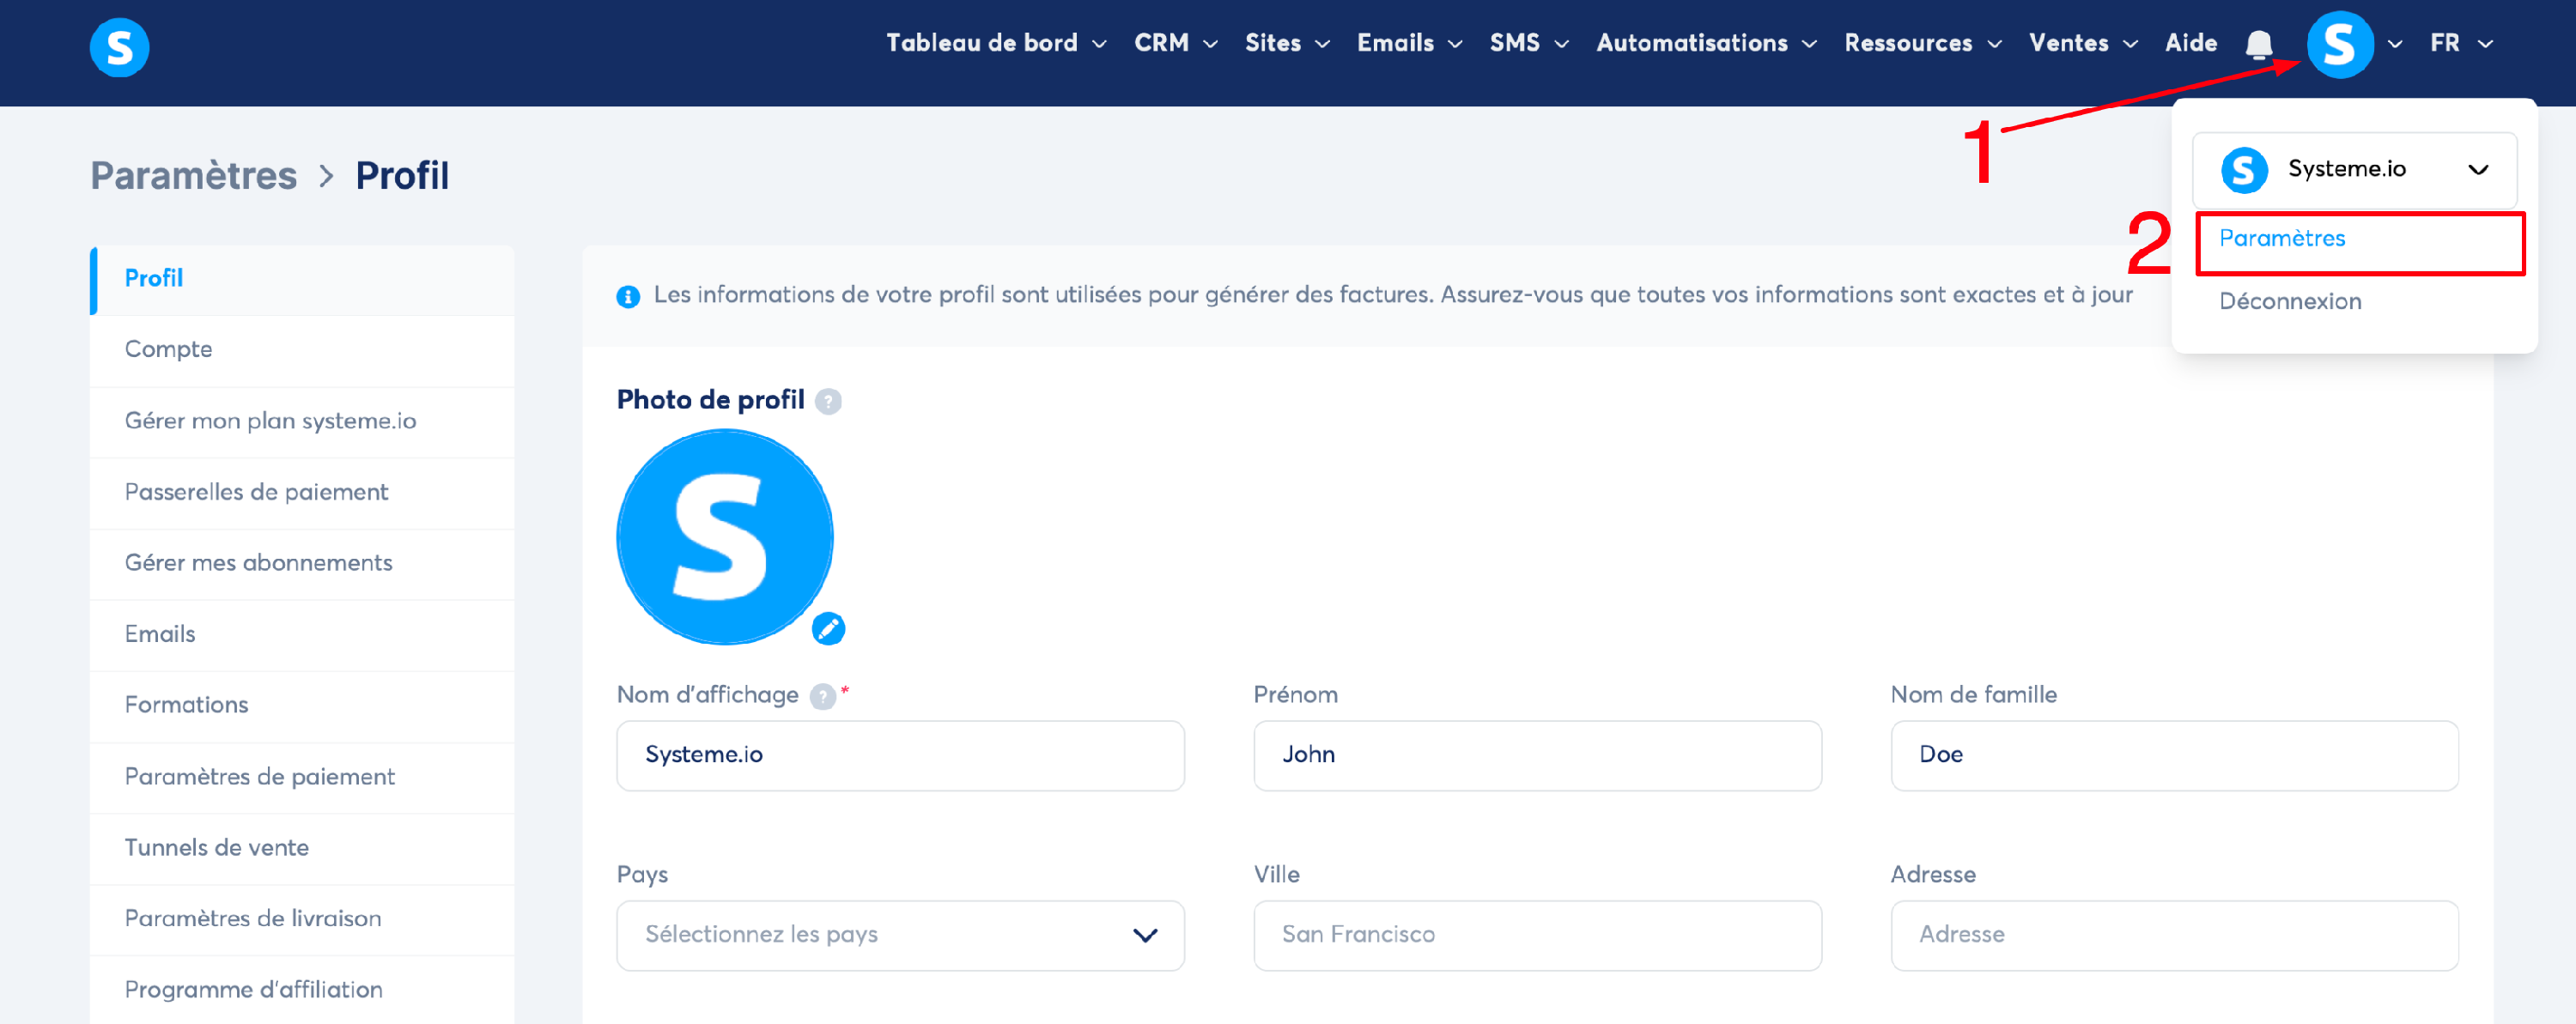Select Paramètres in account dropdown
This screenshot has width=2576, height=1024.
coord(2282,239)
